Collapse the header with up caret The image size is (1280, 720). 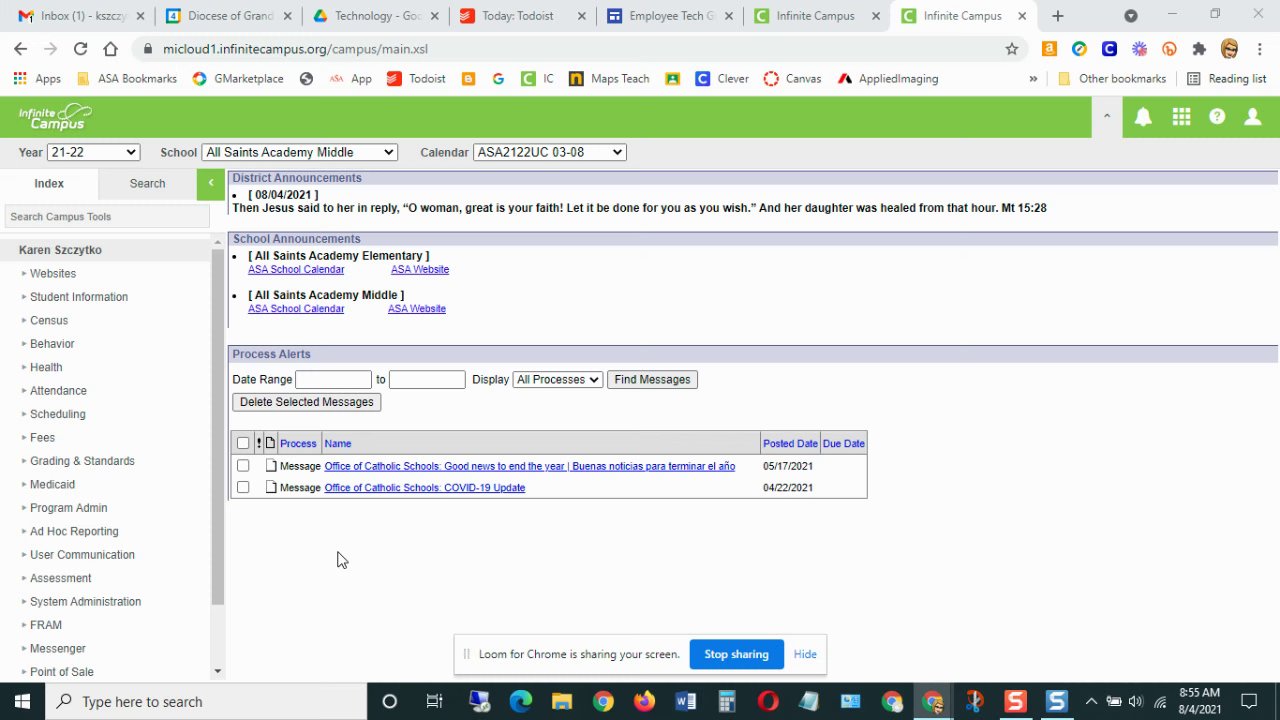1106,117
